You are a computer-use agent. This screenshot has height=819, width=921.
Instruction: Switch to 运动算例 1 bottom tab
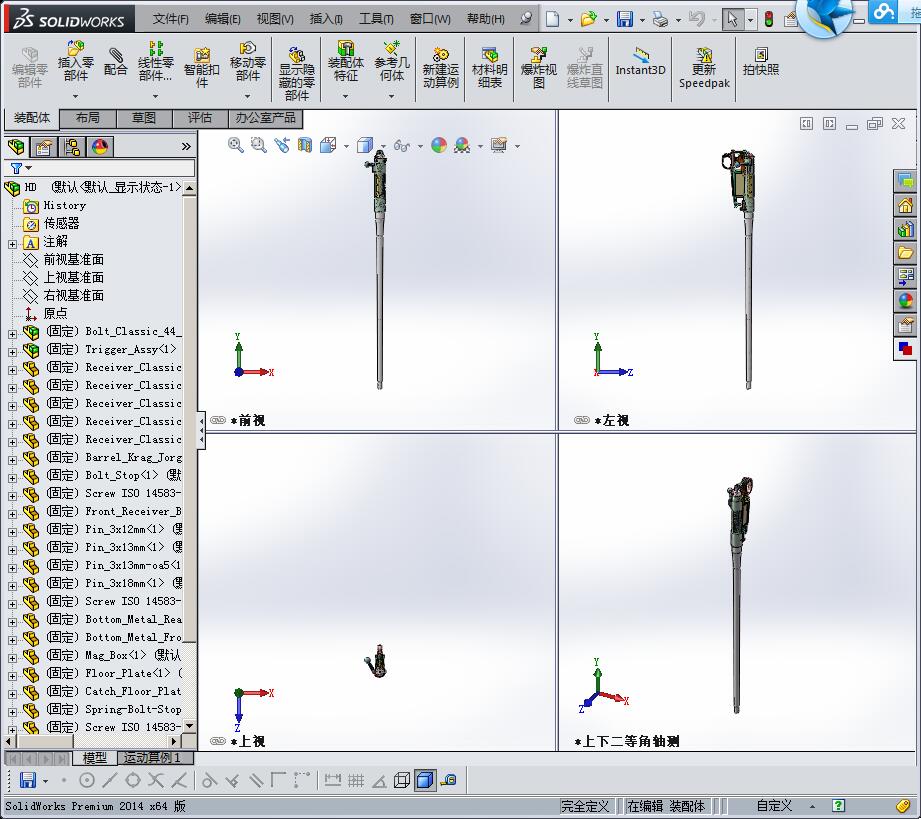pos(150,758)
